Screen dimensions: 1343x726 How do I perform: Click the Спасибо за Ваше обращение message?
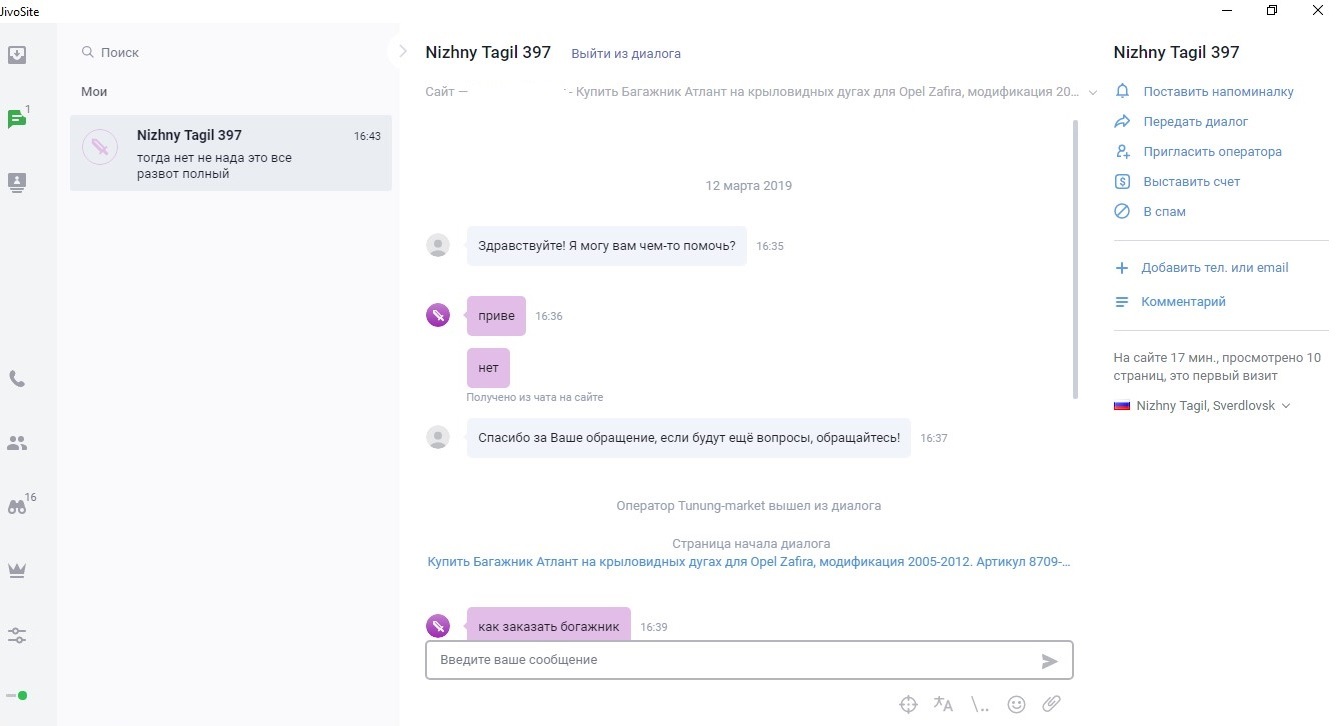[689, 438]
